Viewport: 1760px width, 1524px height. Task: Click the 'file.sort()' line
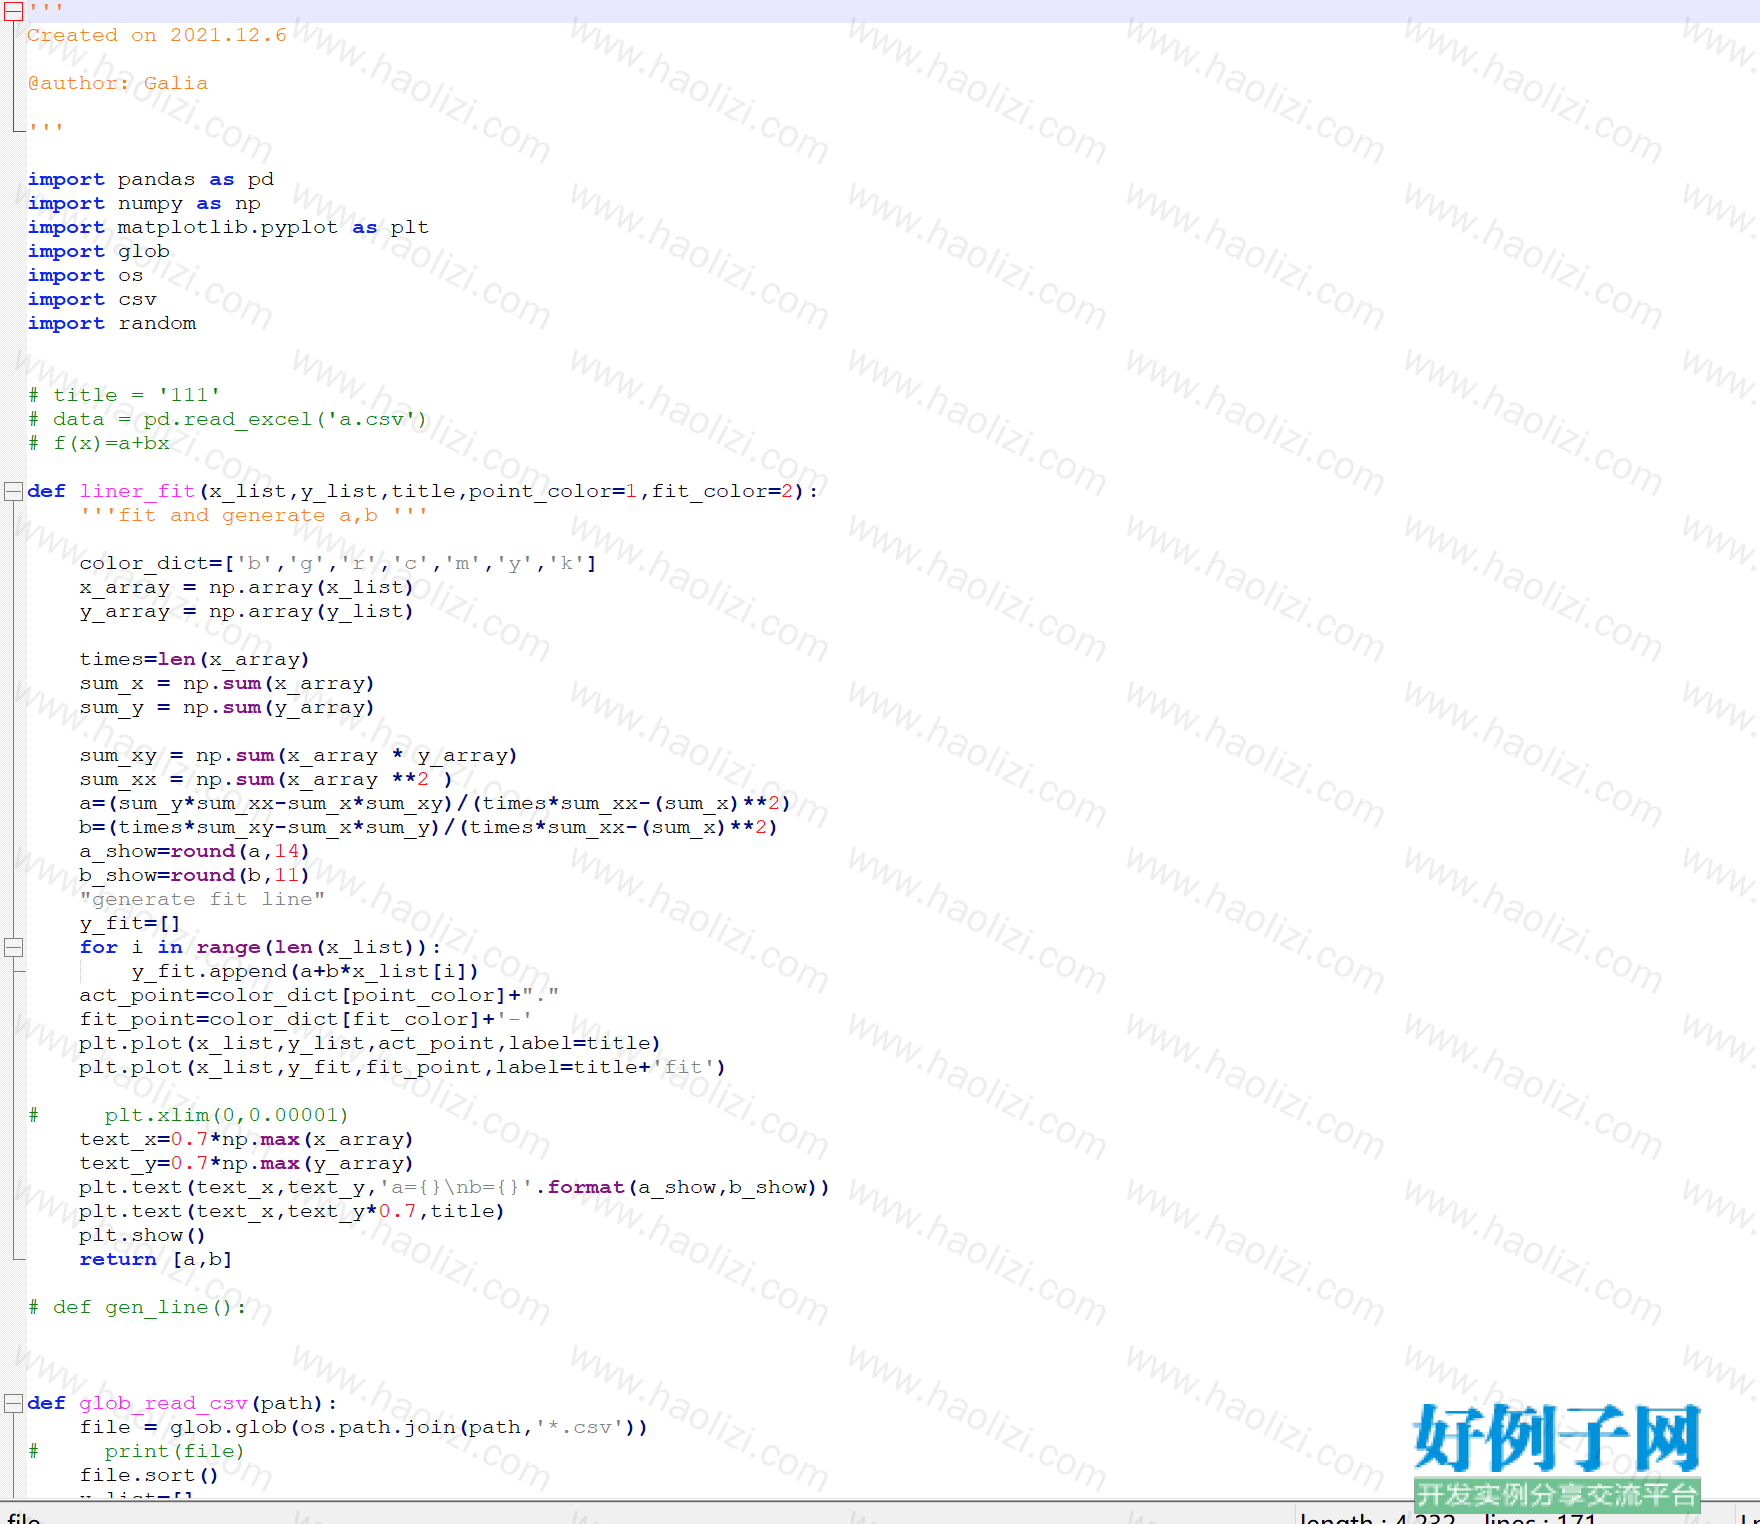tap(149, 1475)
